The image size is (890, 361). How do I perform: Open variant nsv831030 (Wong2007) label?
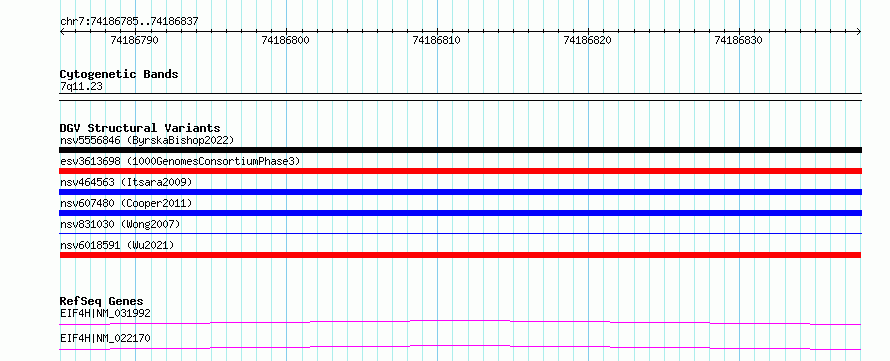click(x=120, y=224)
